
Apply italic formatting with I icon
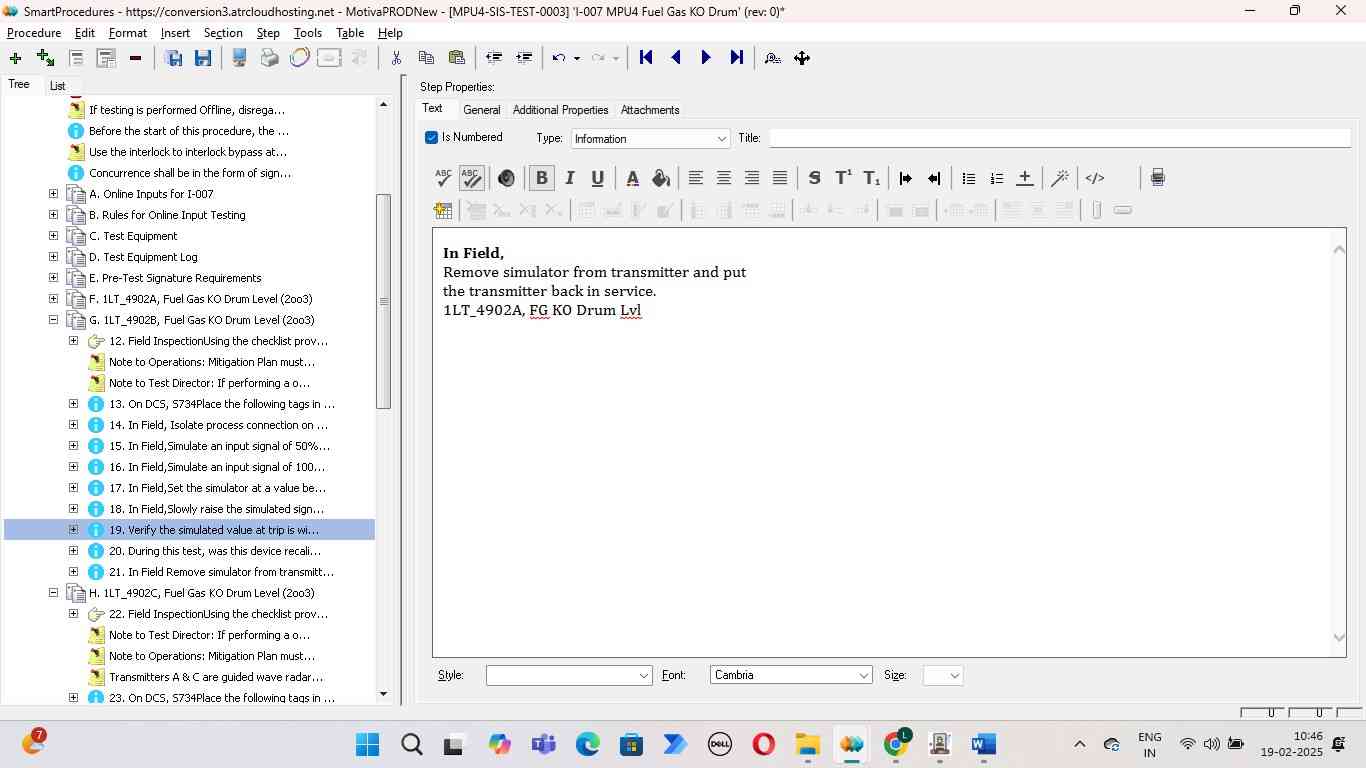pos(570,178)
